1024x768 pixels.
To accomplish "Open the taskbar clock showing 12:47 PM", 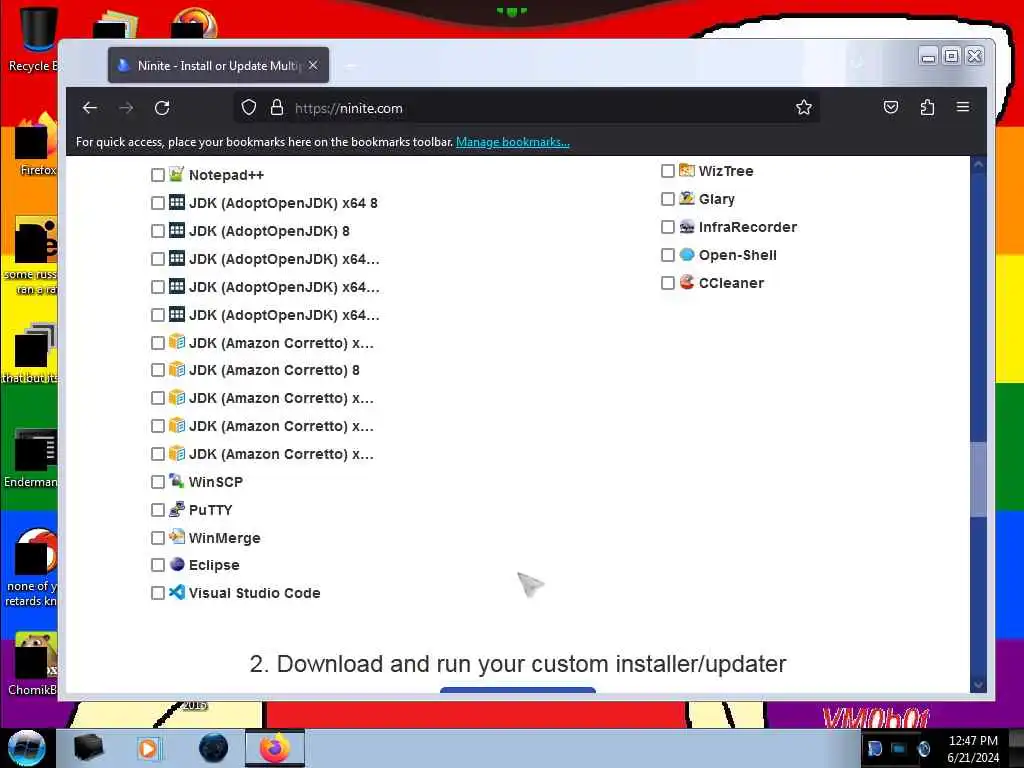I will (973, 749).
